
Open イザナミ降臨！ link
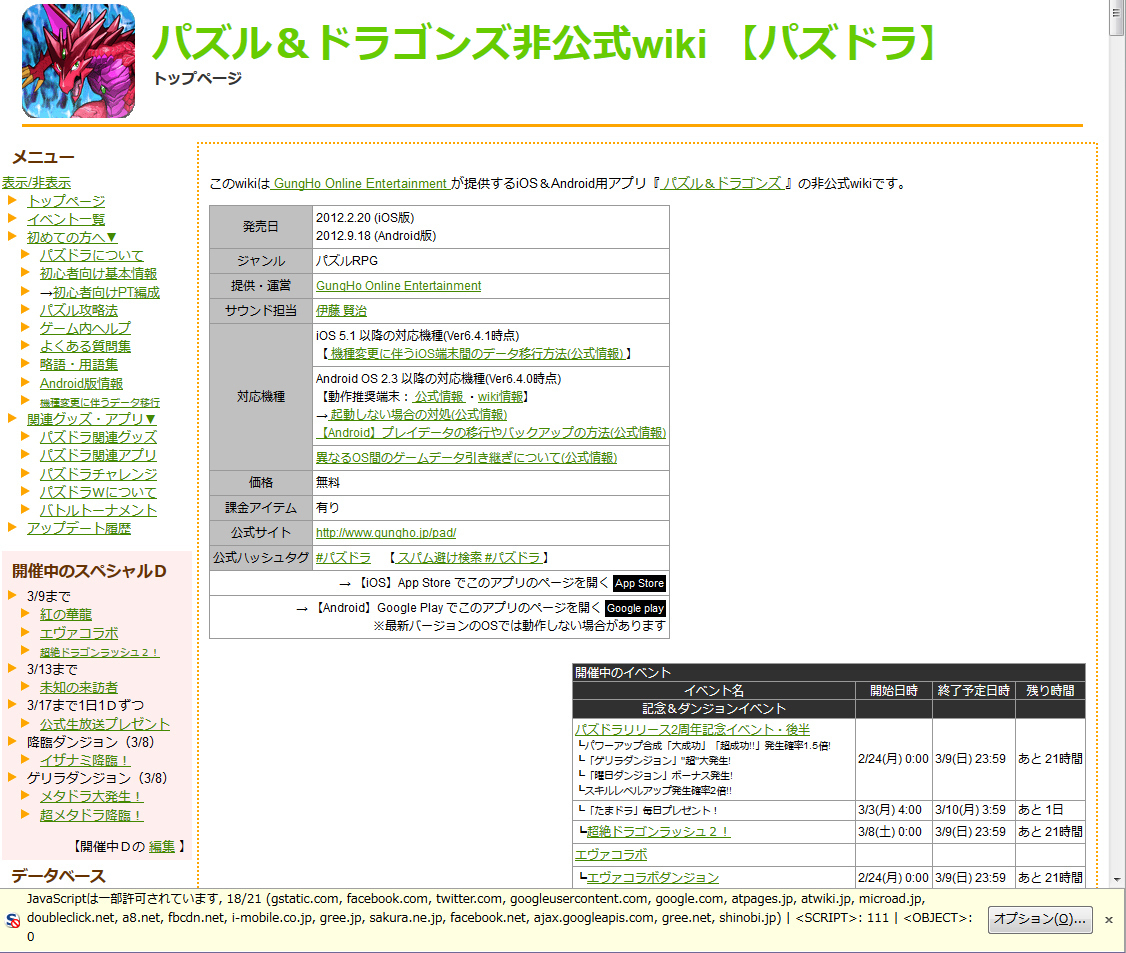(x=85, y=760)
